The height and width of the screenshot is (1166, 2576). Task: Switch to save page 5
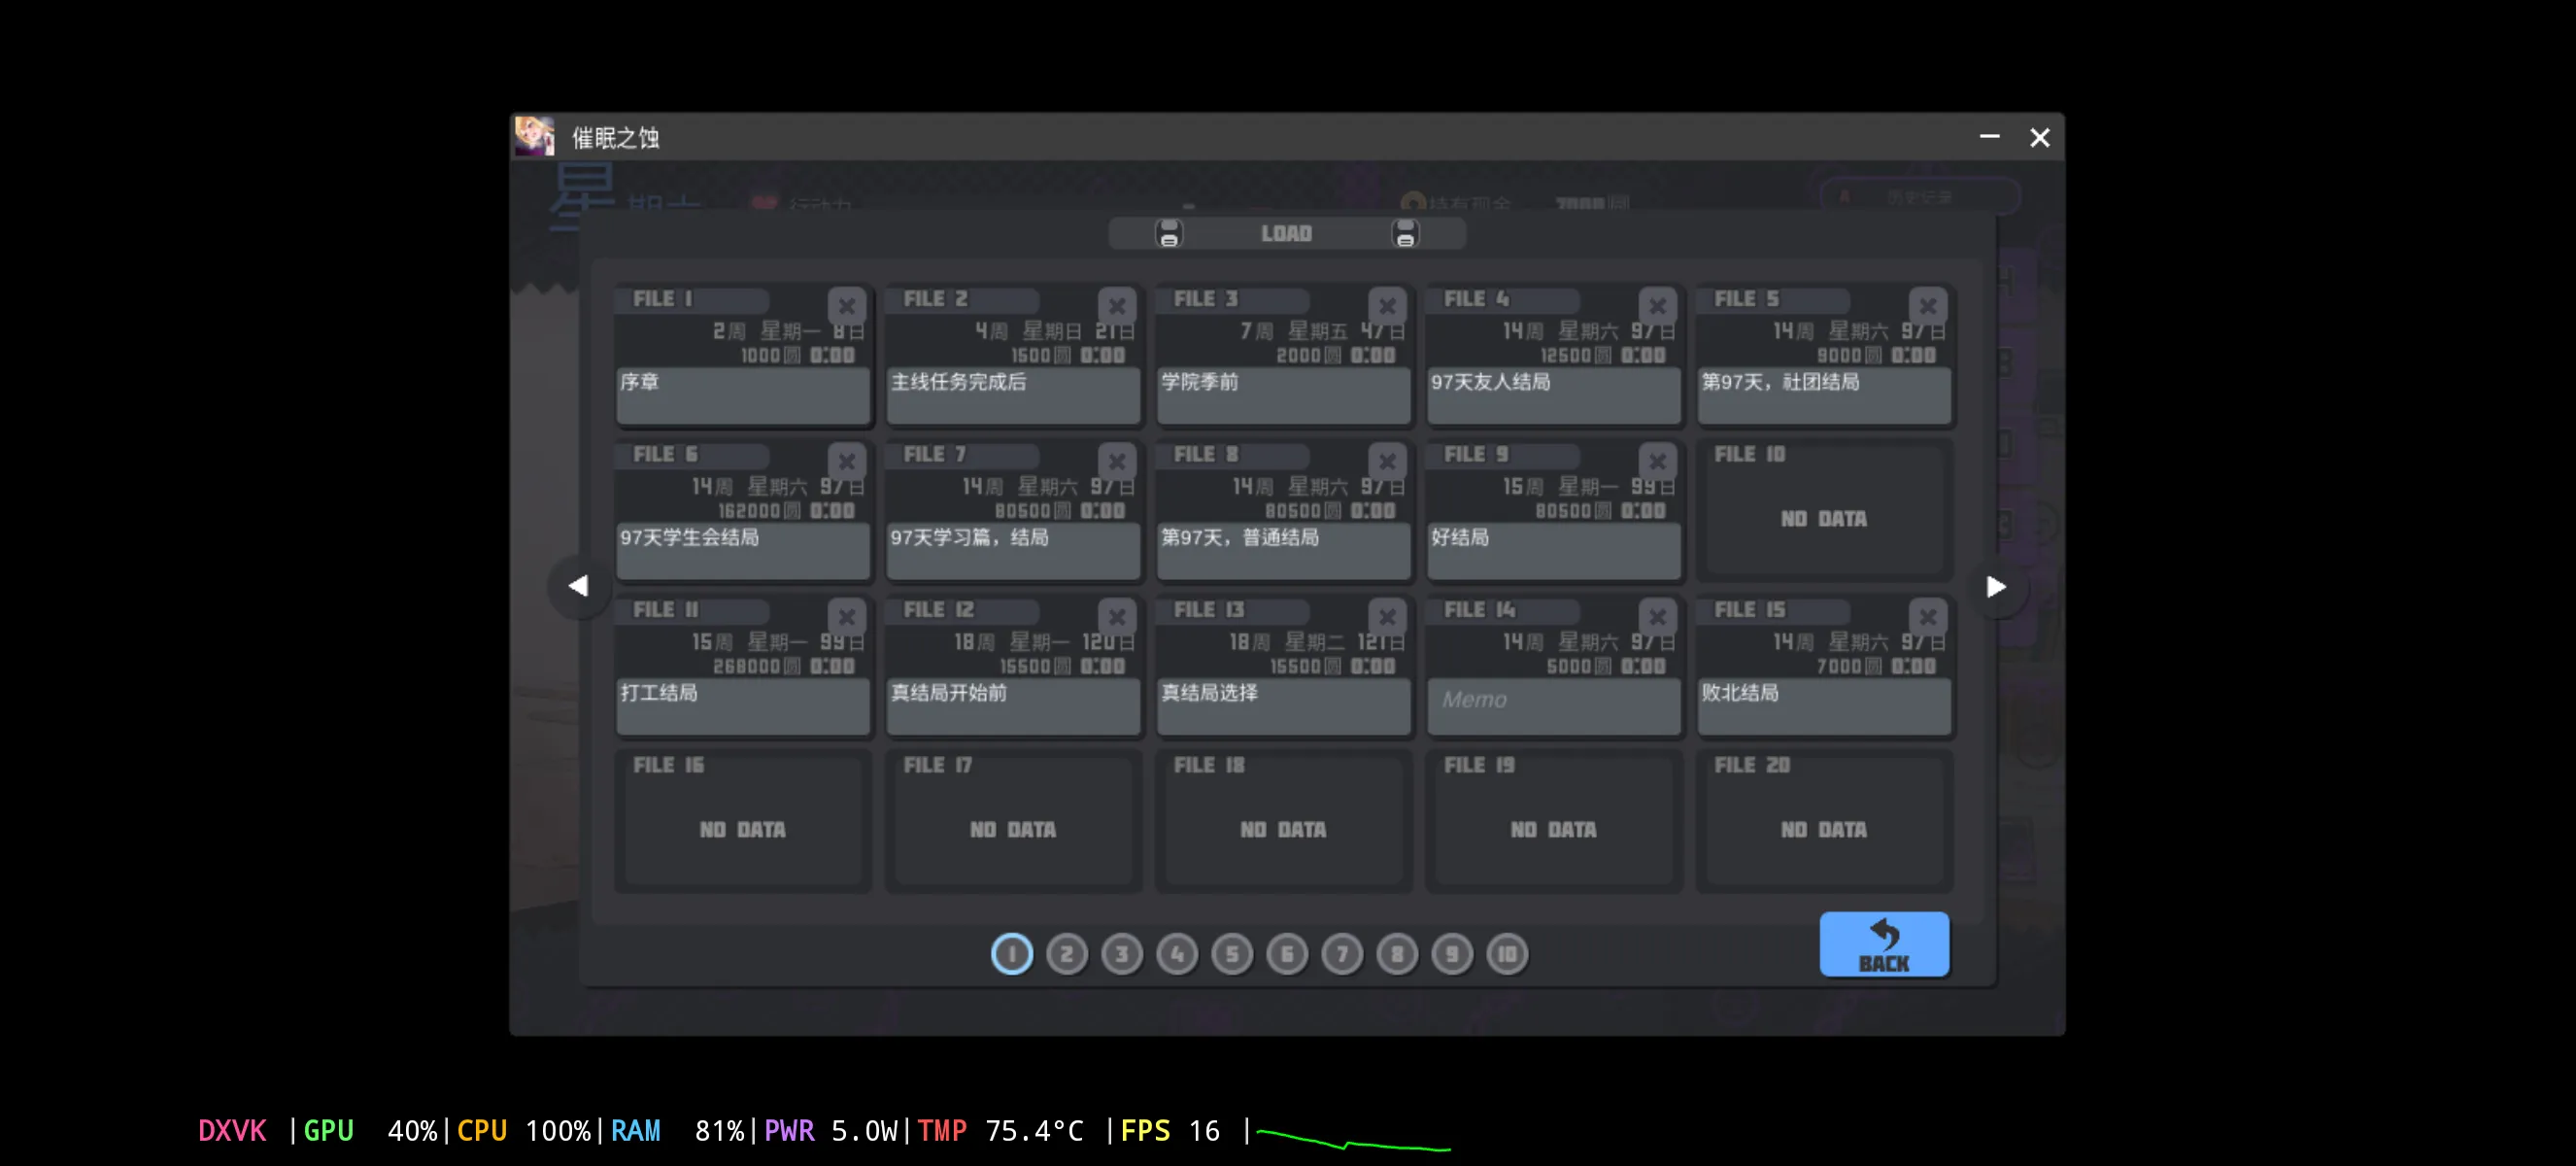[x=1232, y=954]
